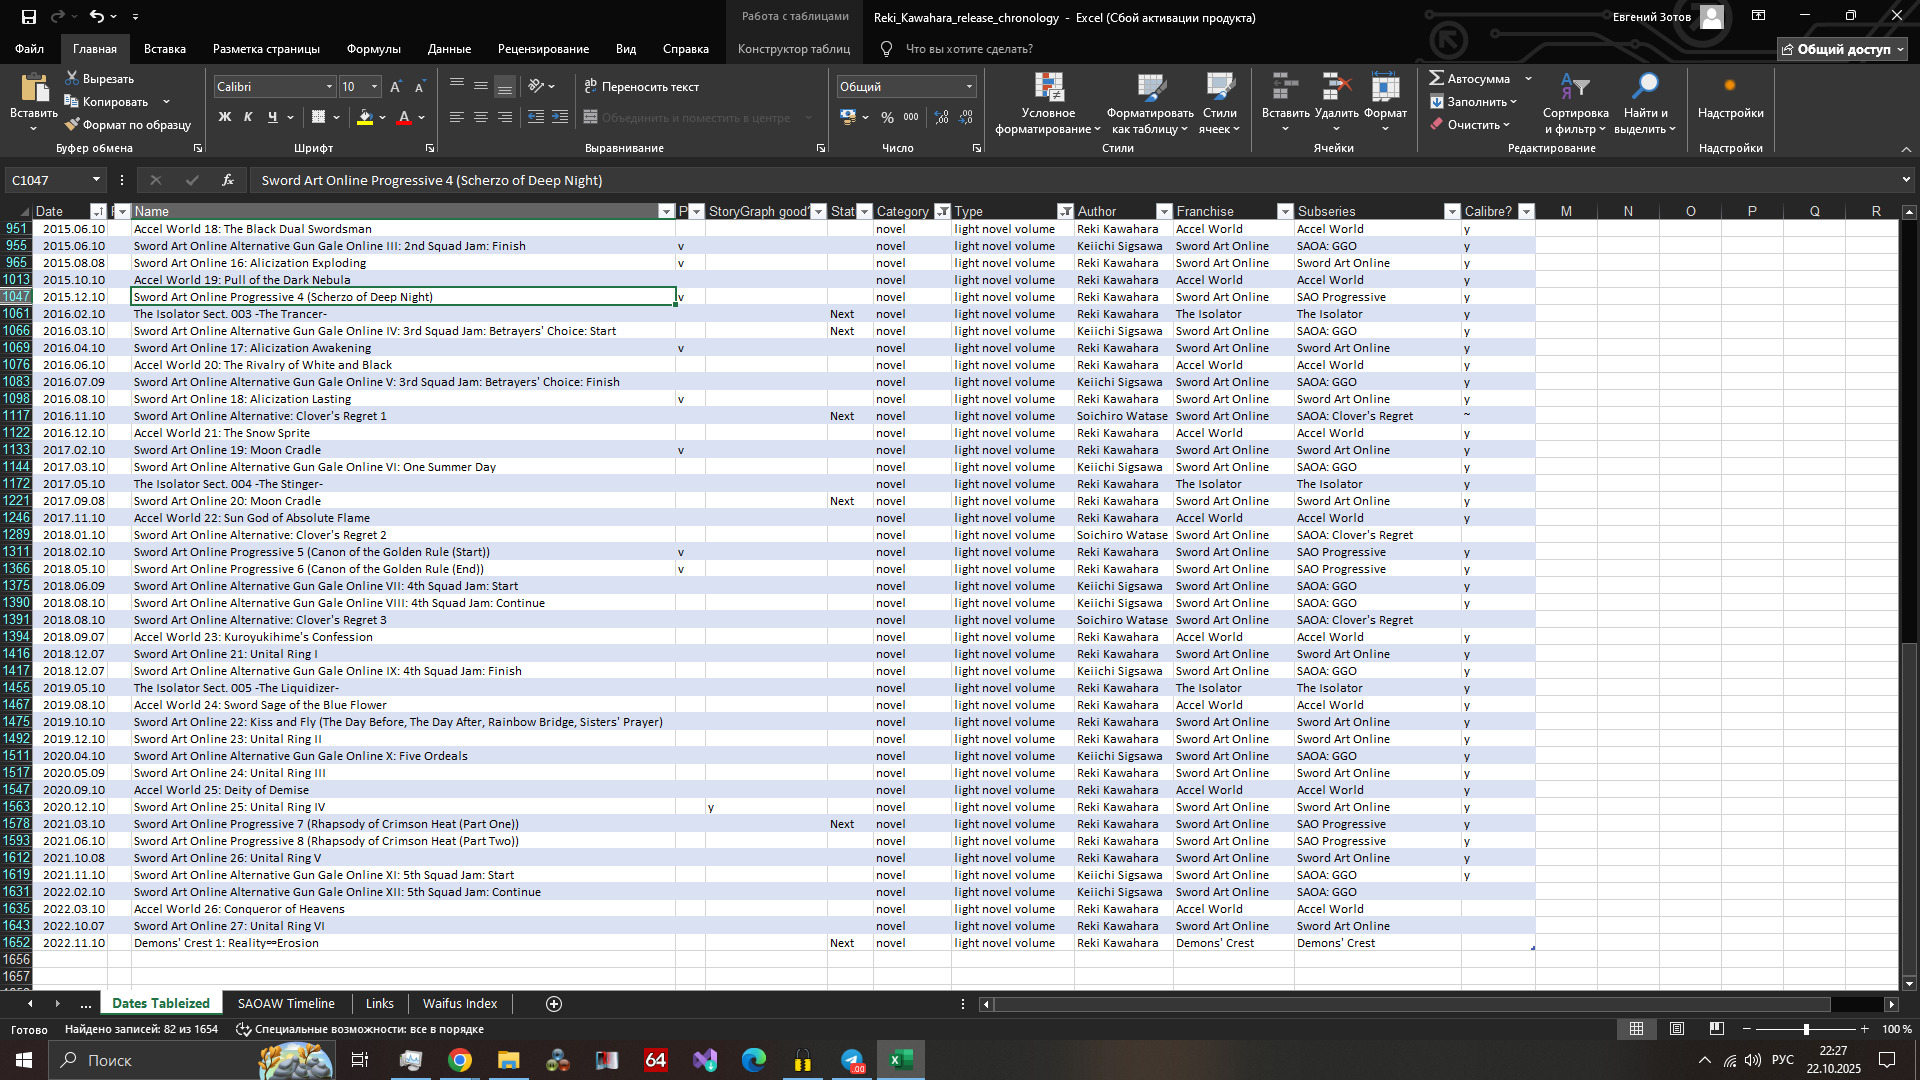The width and height of the screenshot is (1920, 1080).
Task: Click the Insert Function fx icon
Action: (x=228, y=180)
